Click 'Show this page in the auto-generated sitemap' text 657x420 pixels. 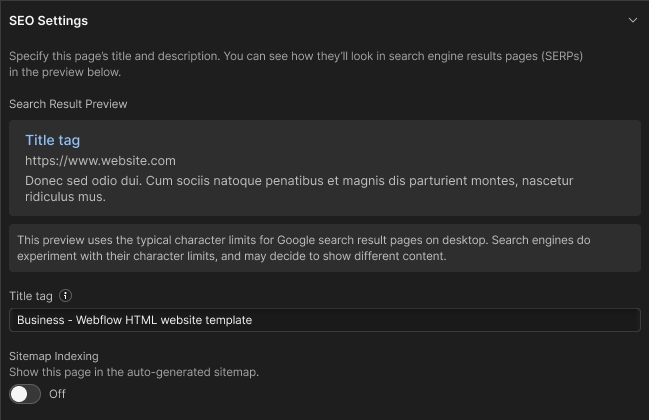[133, 372]
